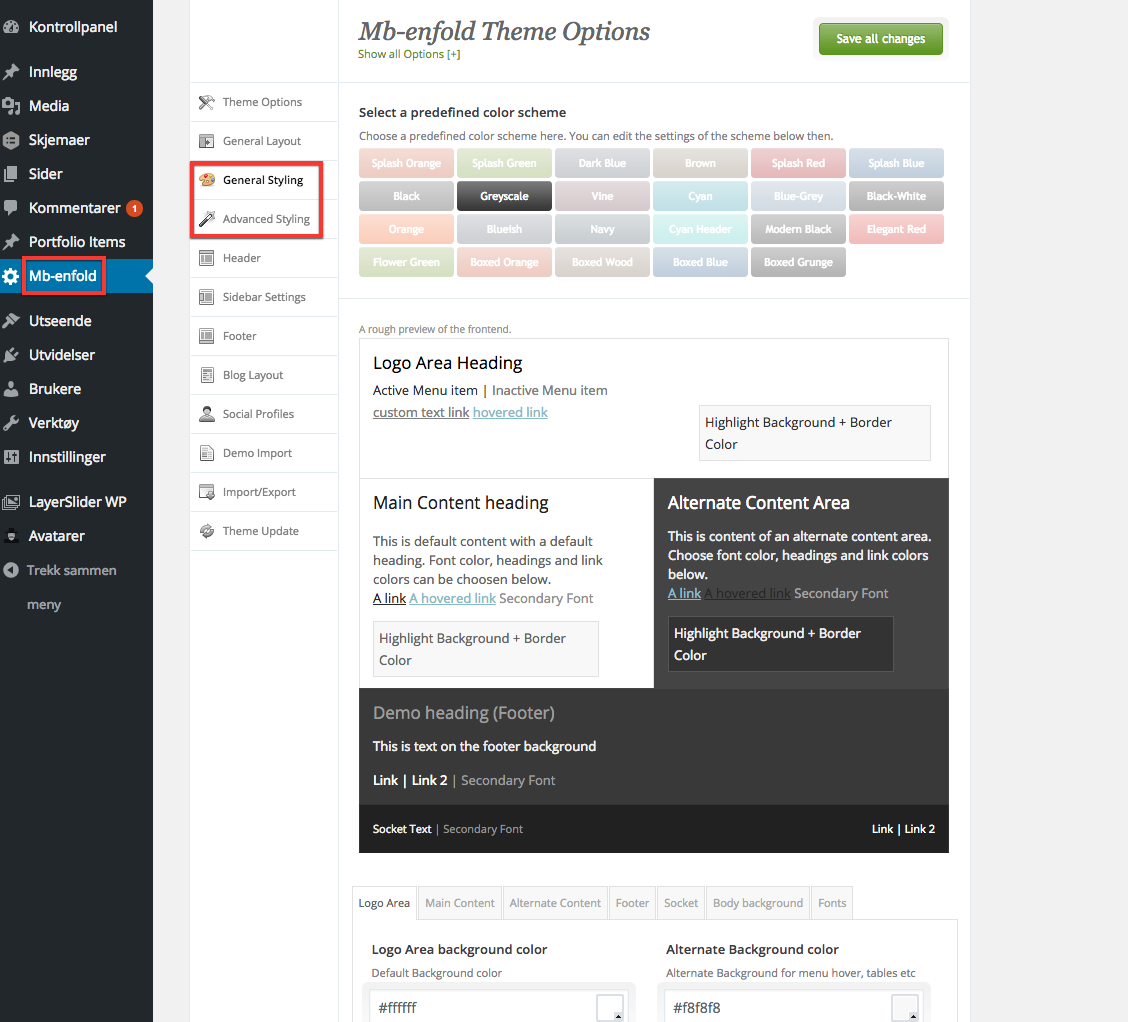Screen dimensions: 1128x1022
Task: Switch to the Footer color tab
Action: tap(632, 903)
